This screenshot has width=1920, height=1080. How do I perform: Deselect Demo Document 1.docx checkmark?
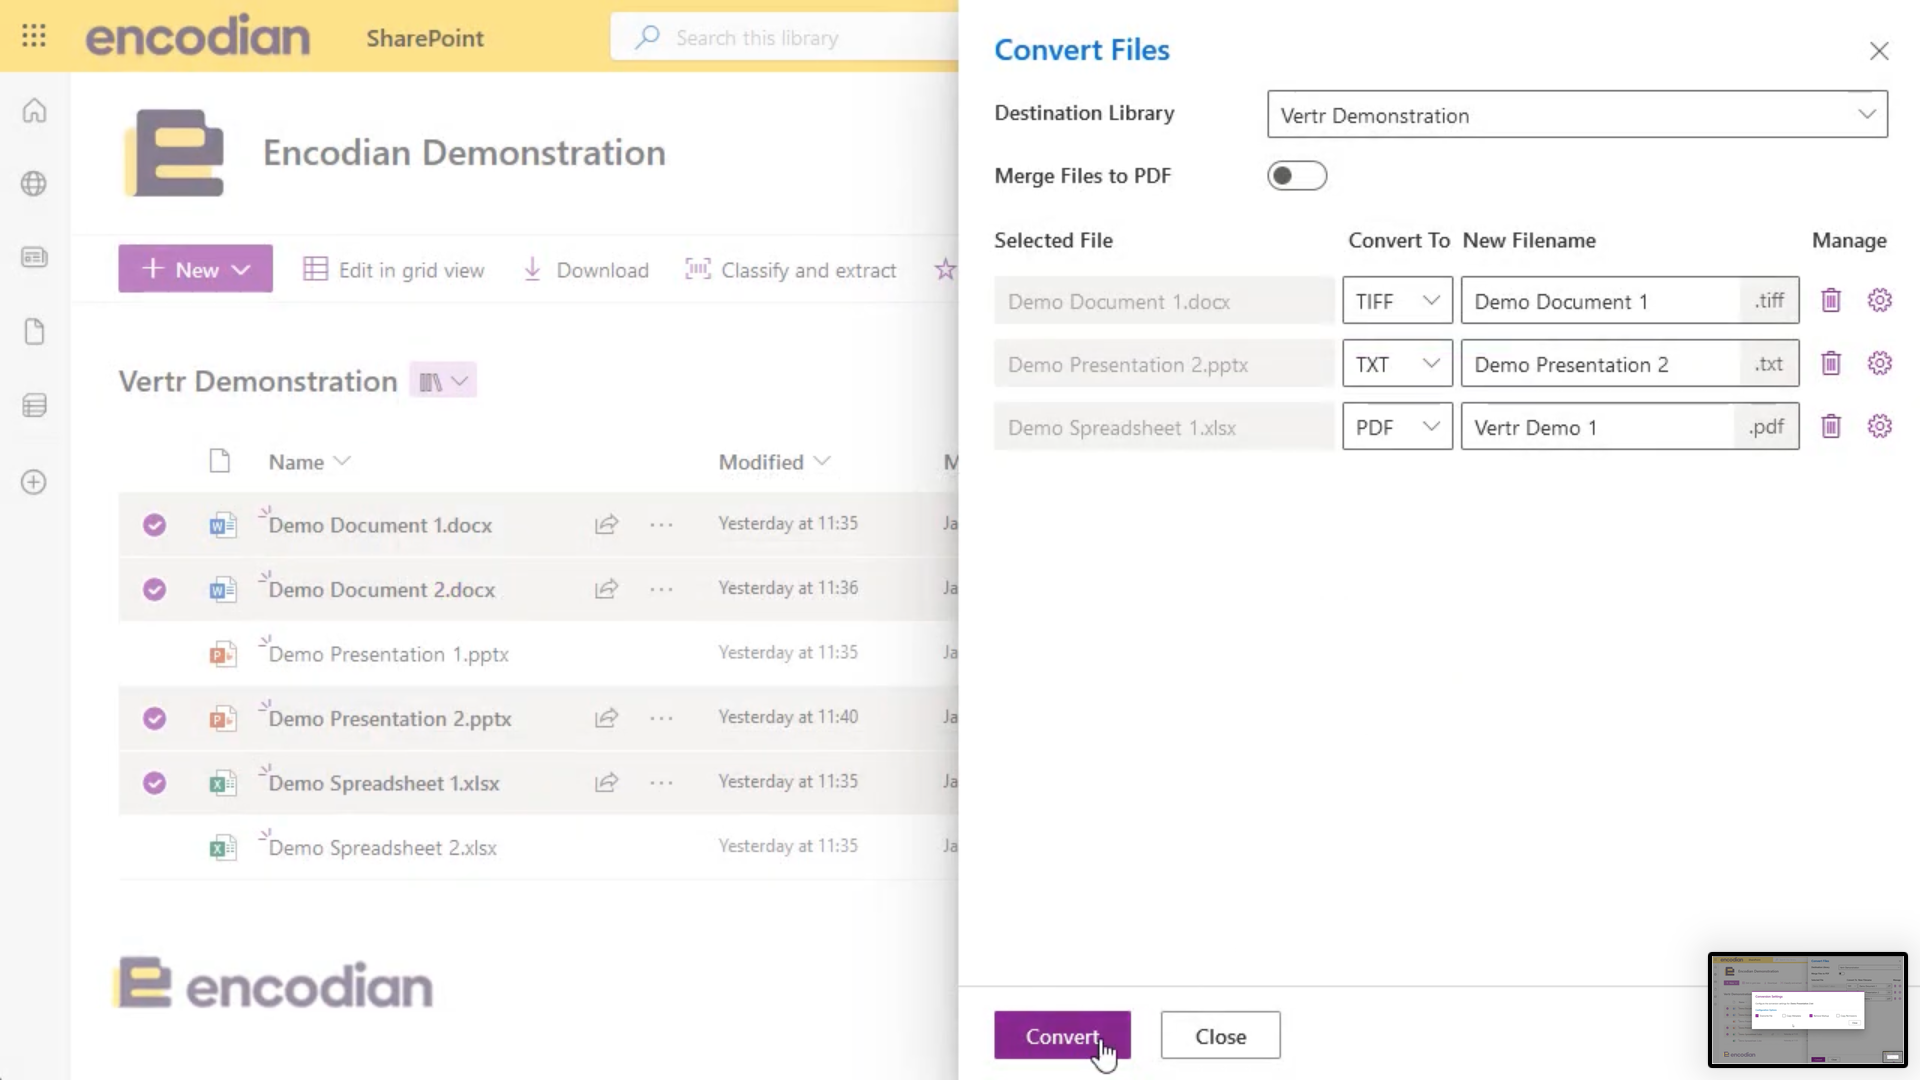point(154,525)
